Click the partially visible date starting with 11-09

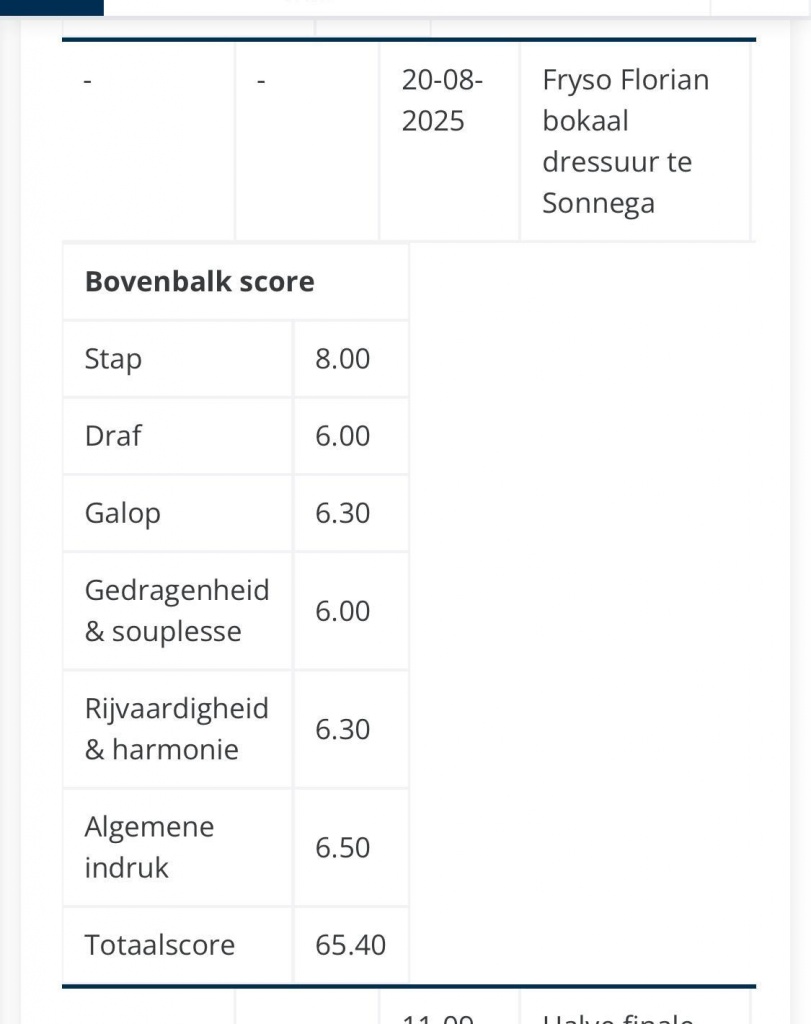tap(438, 1017)
